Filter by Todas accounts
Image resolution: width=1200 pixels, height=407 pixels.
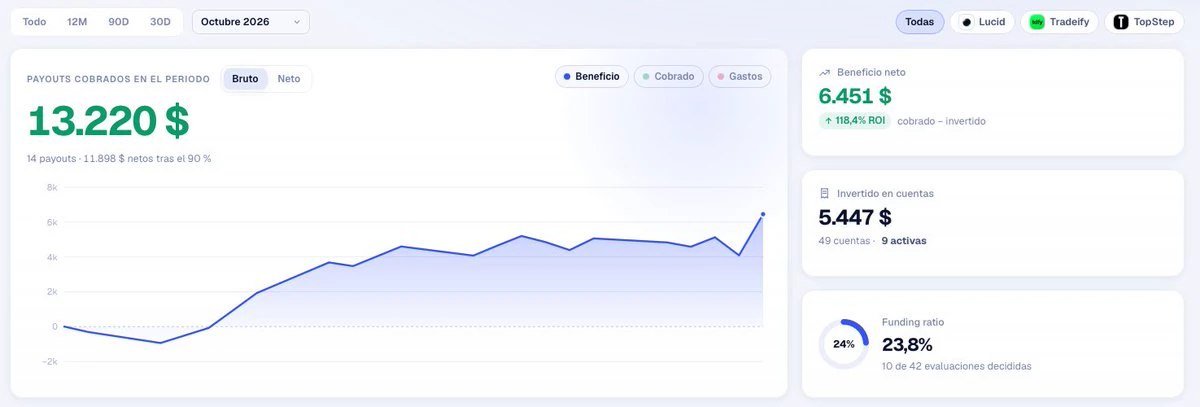tap(920, 22)
